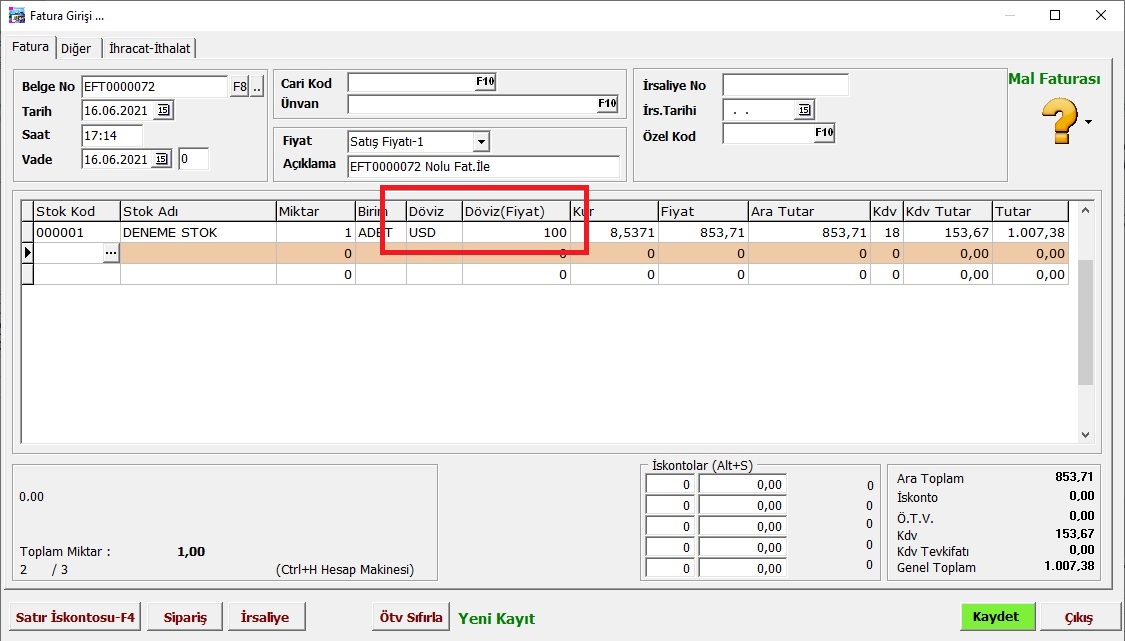The image size is (1125, 641).
Task: Click the Ötv Sıfırla button
Action: (x=411, y=617)
